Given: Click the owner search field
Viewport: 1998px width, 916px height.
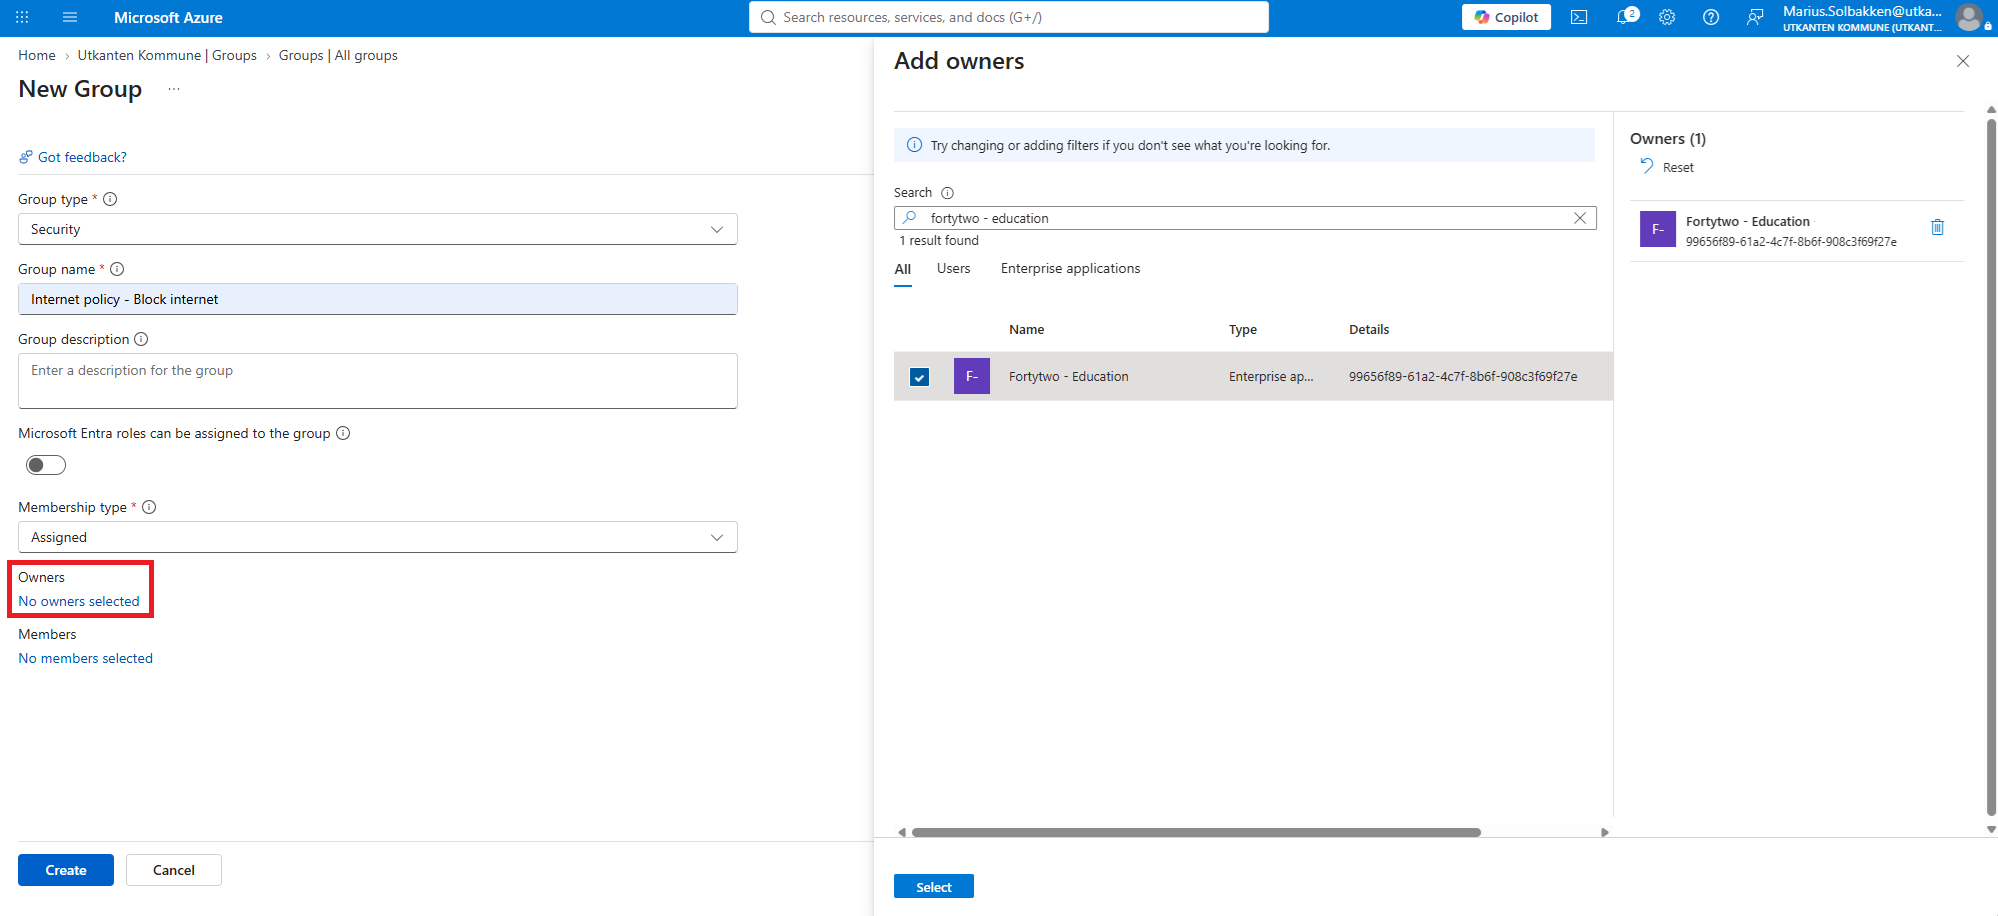Looking at the screenshot, I should pyautogui.click(x=1245, y=218).
